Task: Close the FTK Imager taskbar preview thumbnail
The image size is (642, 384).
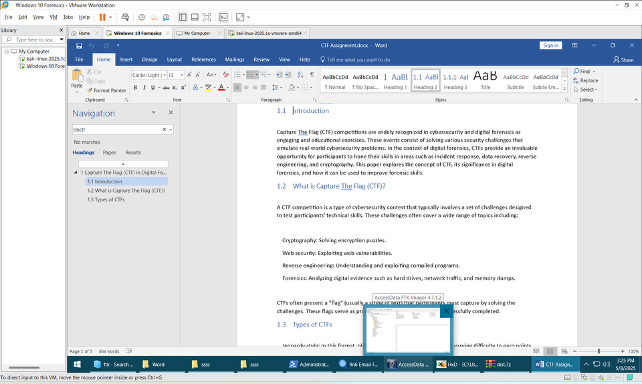Action: 446,312
